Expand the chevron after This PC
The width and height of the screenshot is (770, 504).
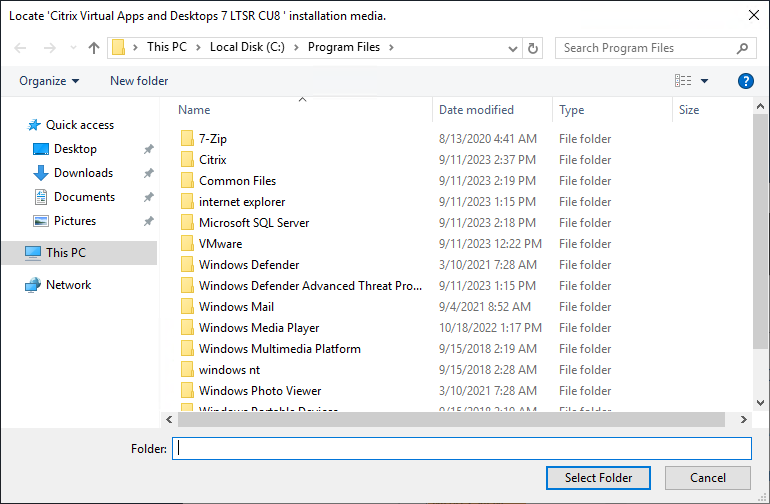pos(198,48)
